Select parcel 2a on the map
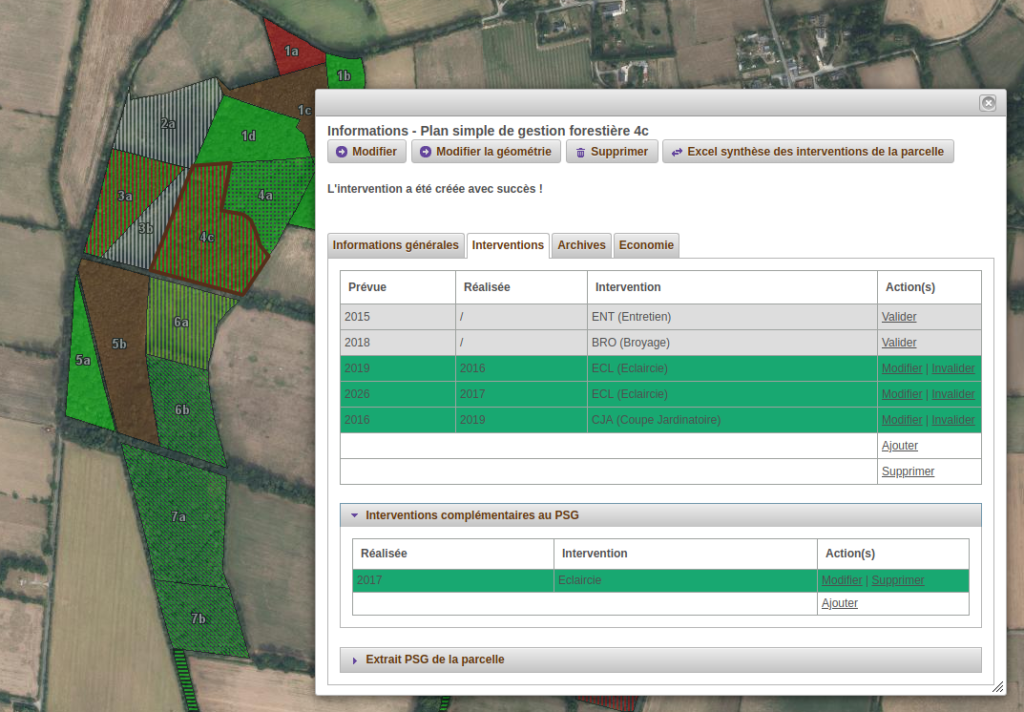 168,124
